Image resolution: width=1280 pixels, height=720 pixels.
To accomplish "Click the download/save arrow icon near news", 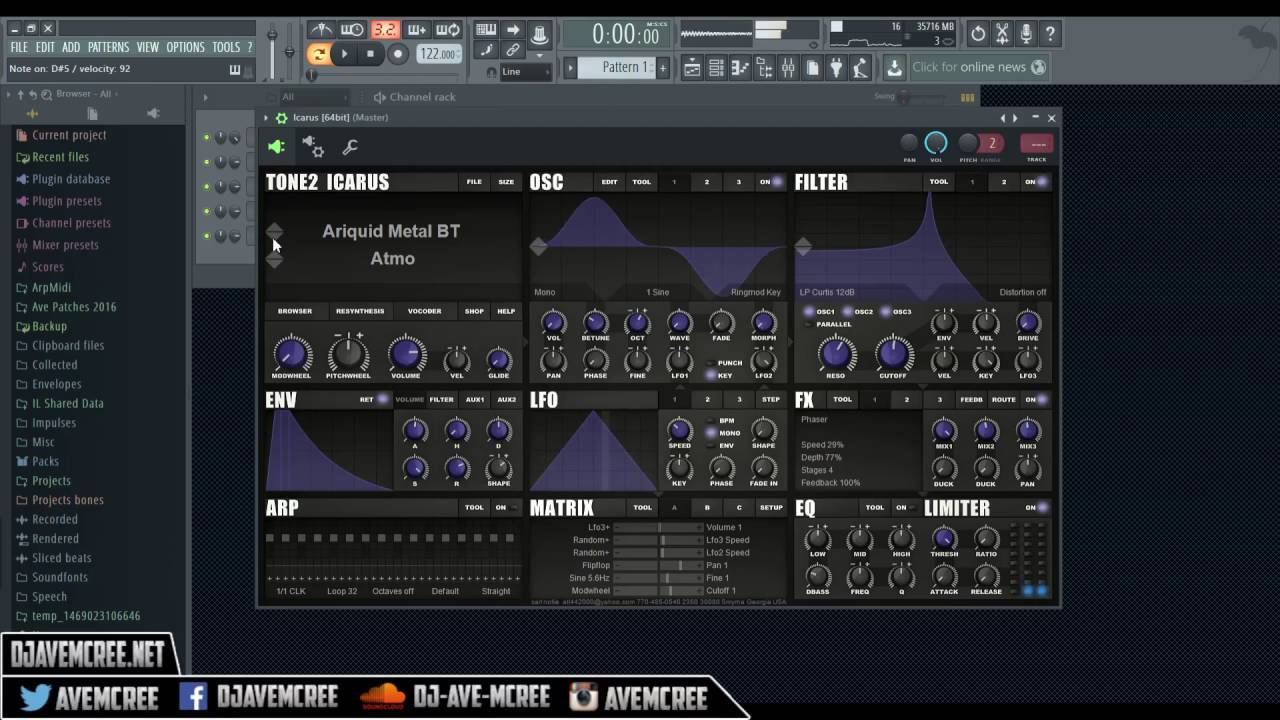I will point(894,67).
